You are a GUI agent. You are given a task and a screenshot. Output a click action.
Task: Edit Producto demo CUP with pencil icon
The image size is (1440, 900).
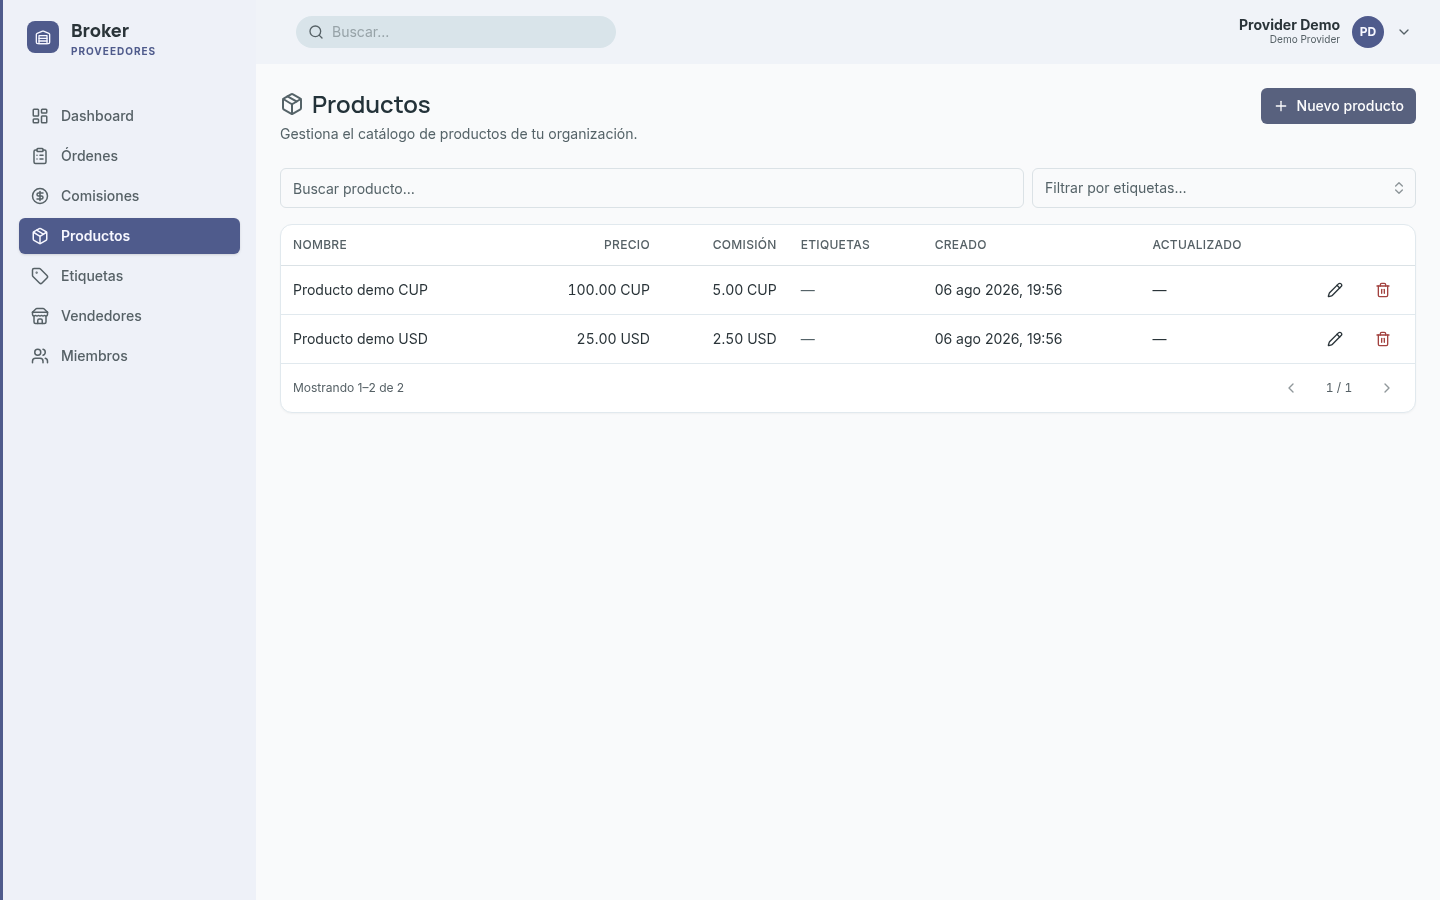(1335, 290)
